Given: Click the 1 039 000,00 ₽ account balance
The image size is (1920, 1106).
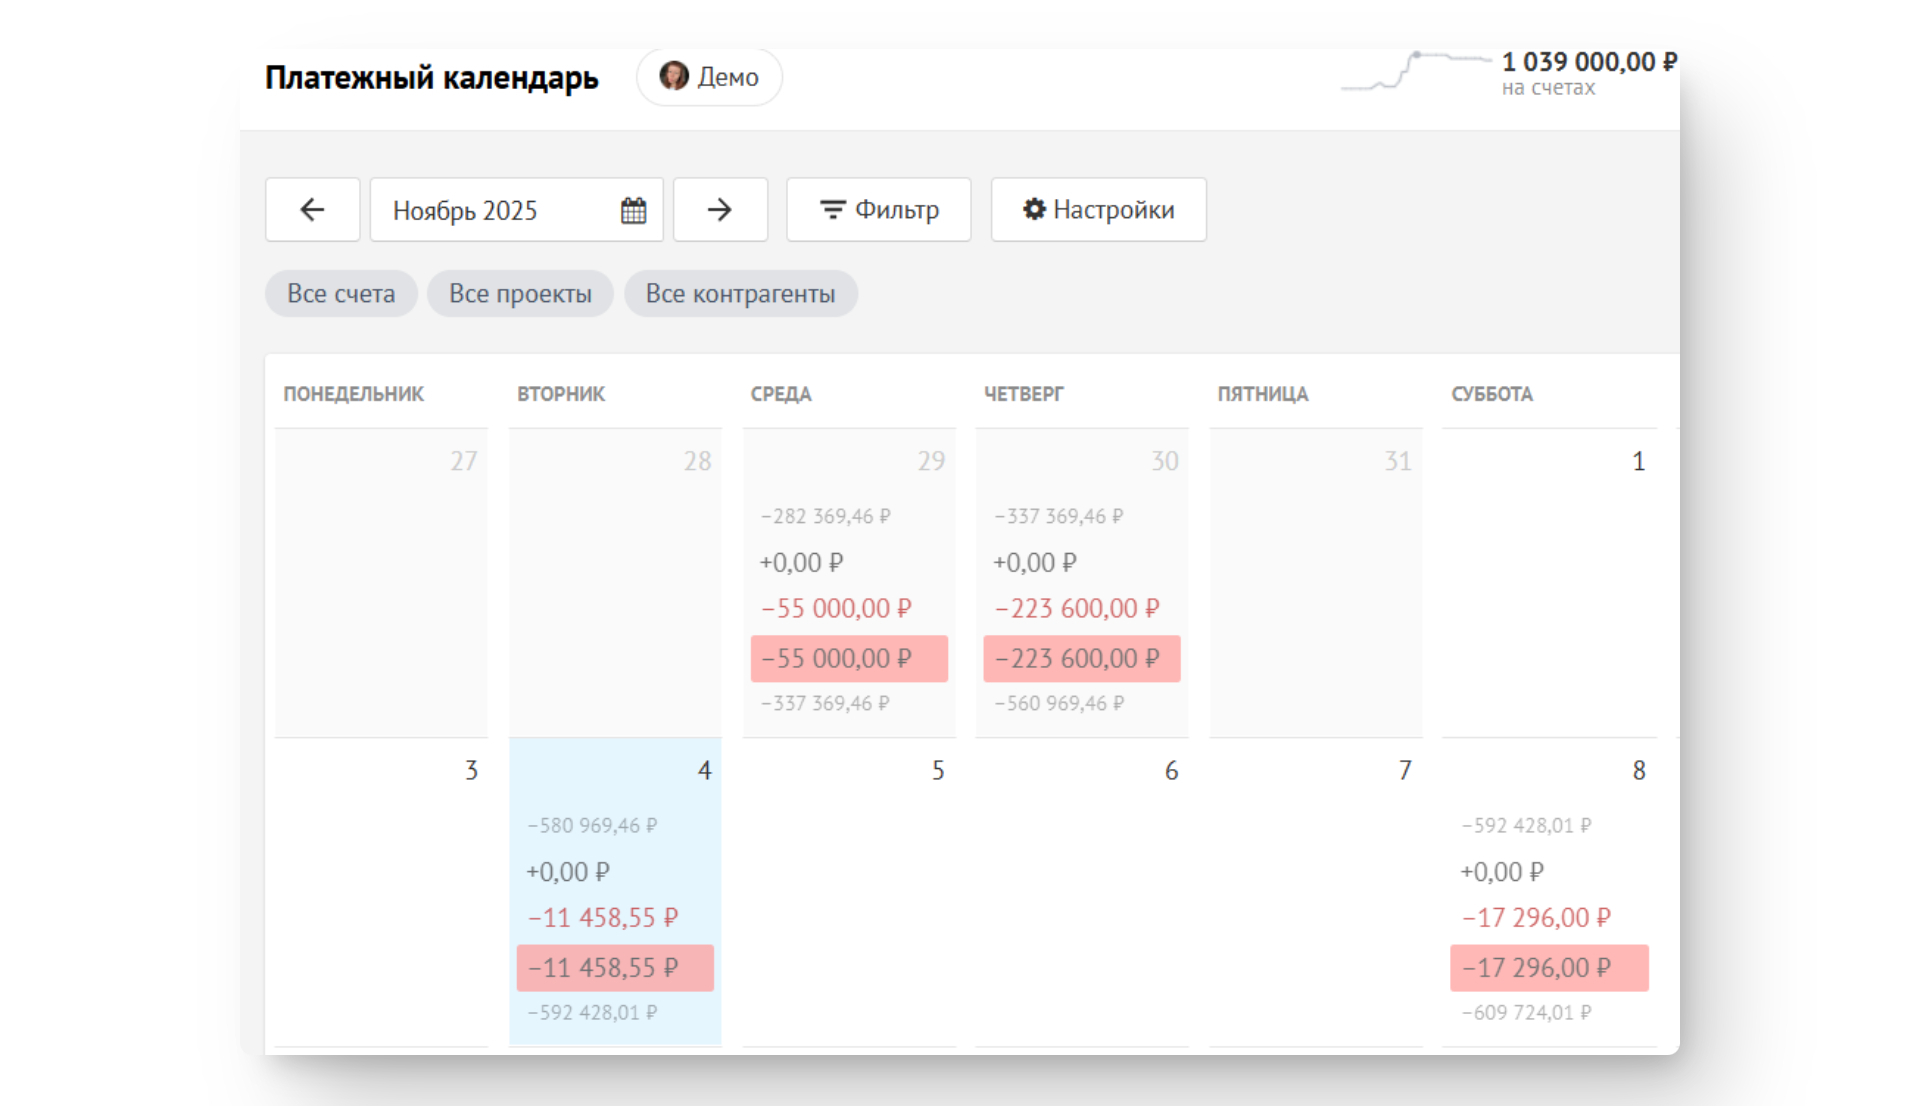Looking at the screenshot, I should click(x=1588, y=62).
